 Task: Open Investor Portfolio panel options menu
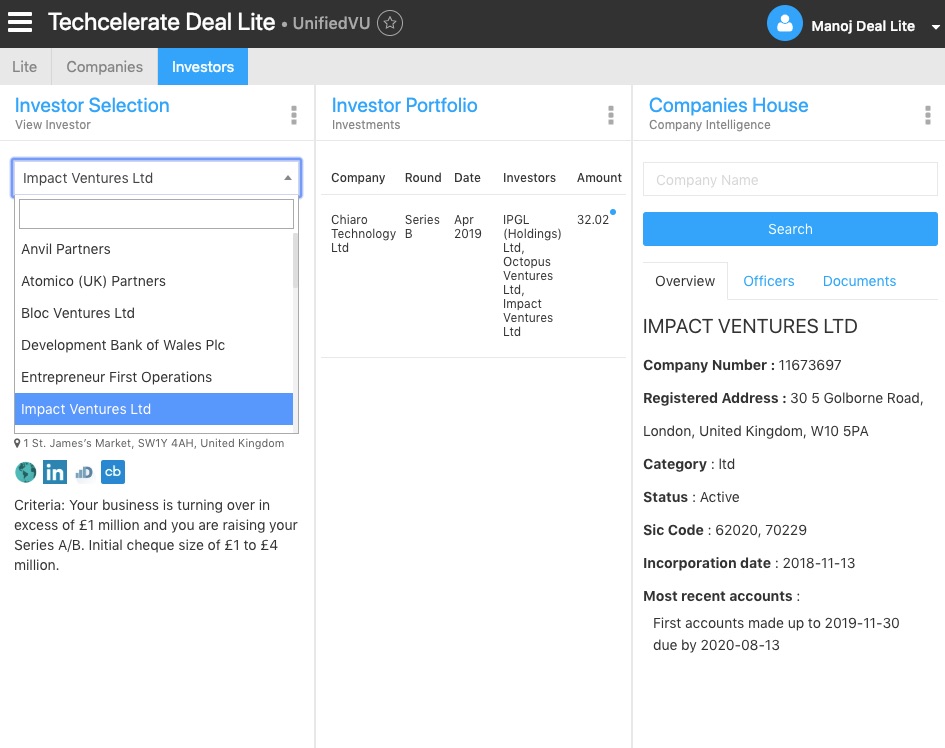click(610, 115)
